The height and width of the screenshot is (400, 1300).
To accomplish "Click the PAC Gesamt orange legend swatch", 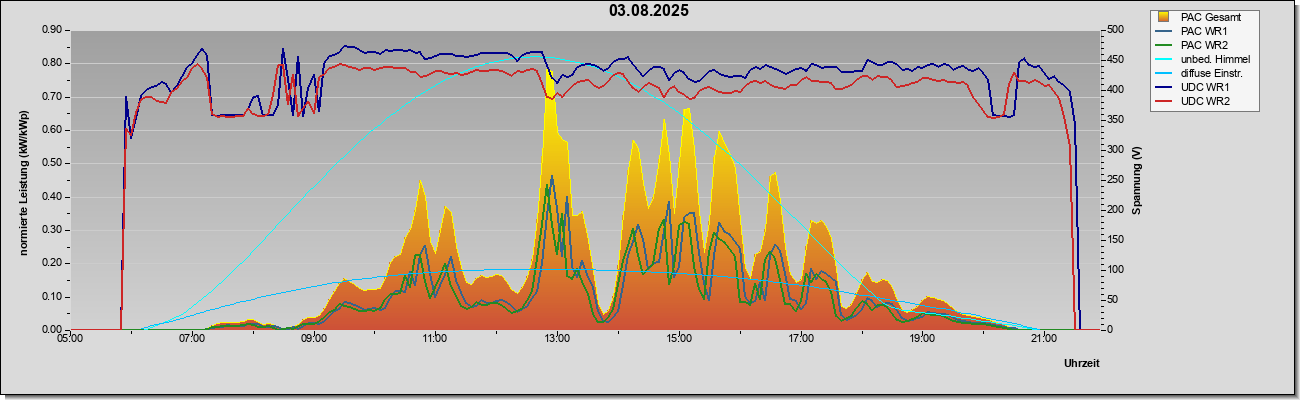I will pos(1164,17).
